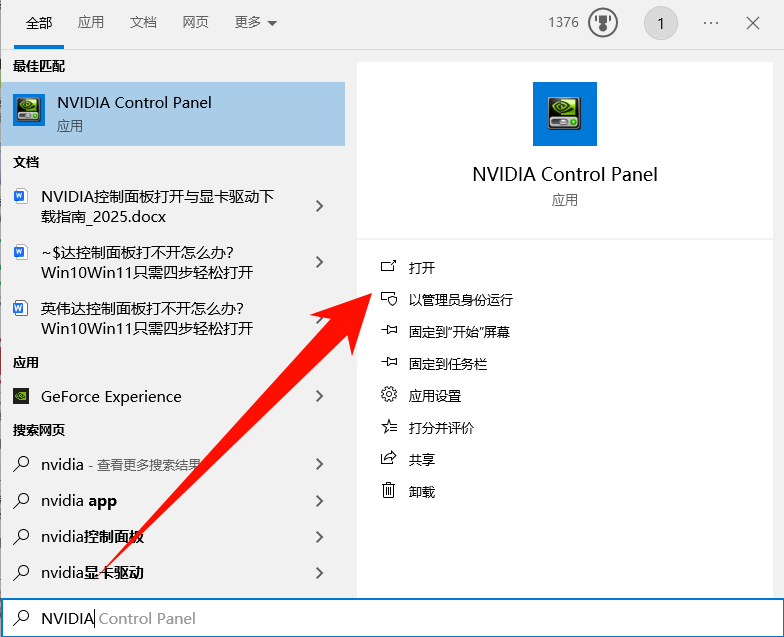The width and height of the screenshot is (784, 637).
Task: Select 打开 to launch the app
Action: (x=422, y=268)
